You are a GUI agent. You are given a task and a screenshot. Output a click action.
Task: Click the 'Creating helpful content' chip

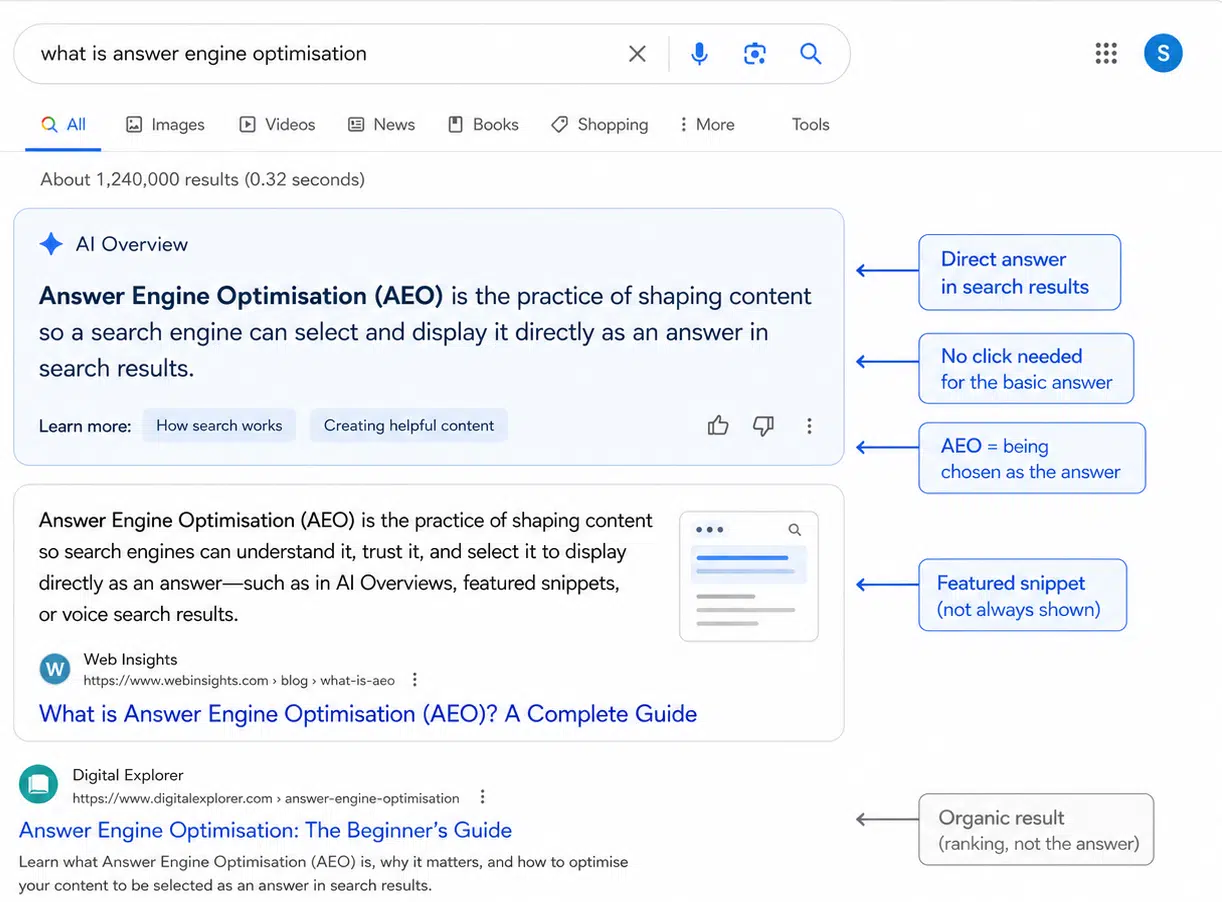tap(409, 425)
